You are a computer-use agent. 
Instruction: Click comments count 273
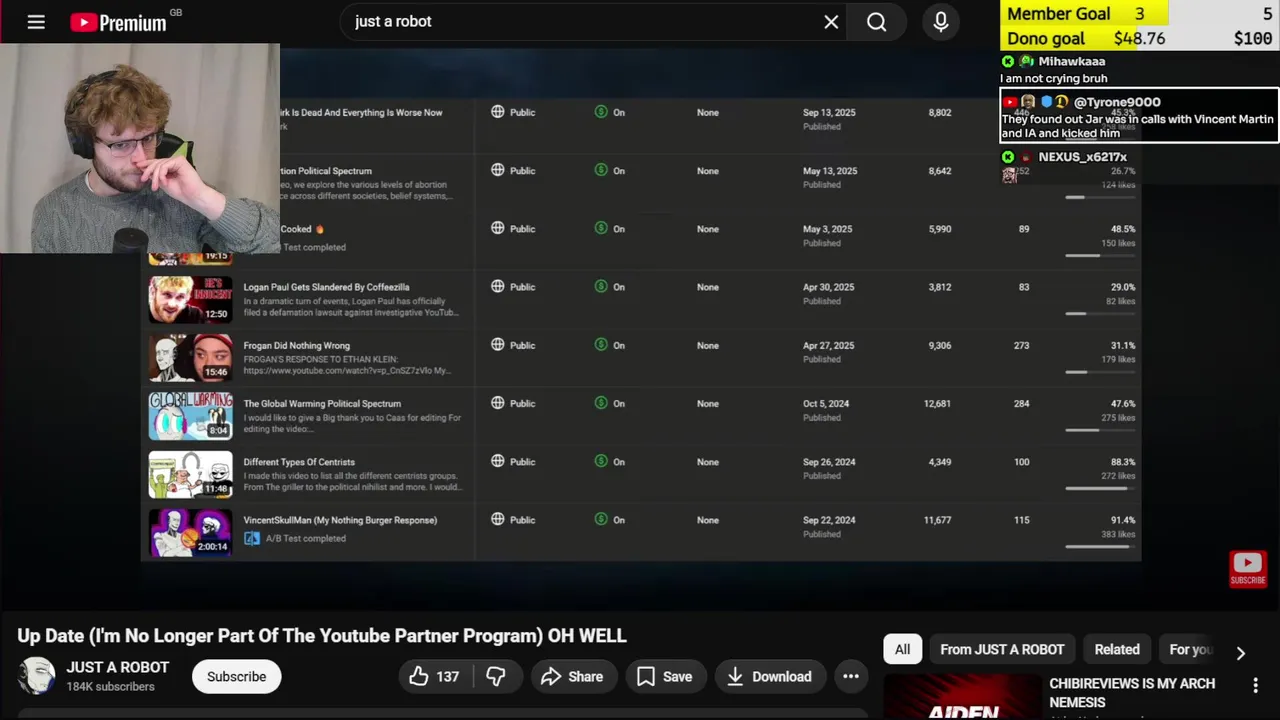(x=1021, y=346)
